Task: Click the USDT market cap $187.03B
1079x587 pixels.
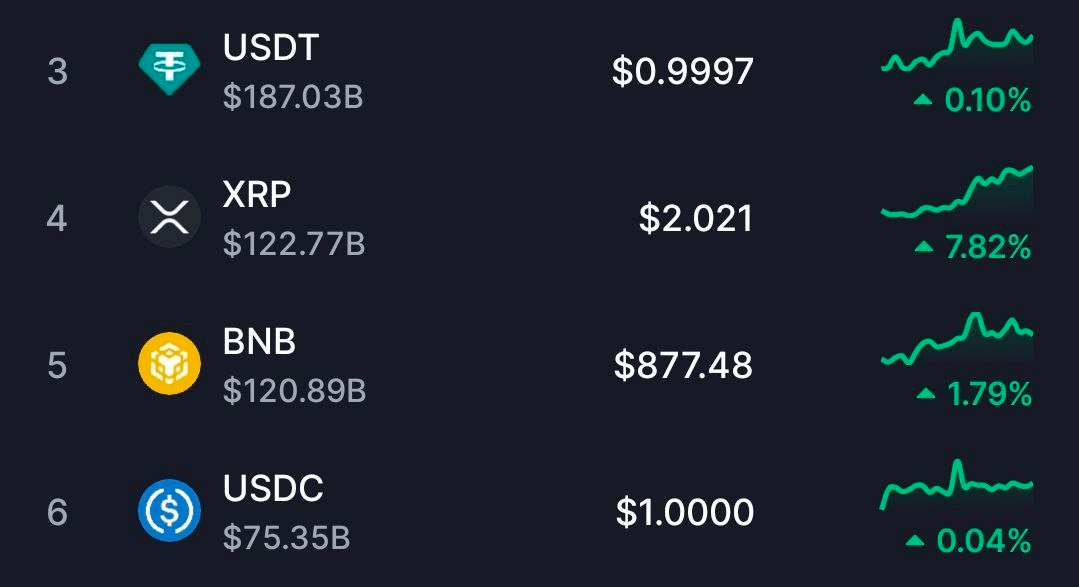Action: [293, 97]
